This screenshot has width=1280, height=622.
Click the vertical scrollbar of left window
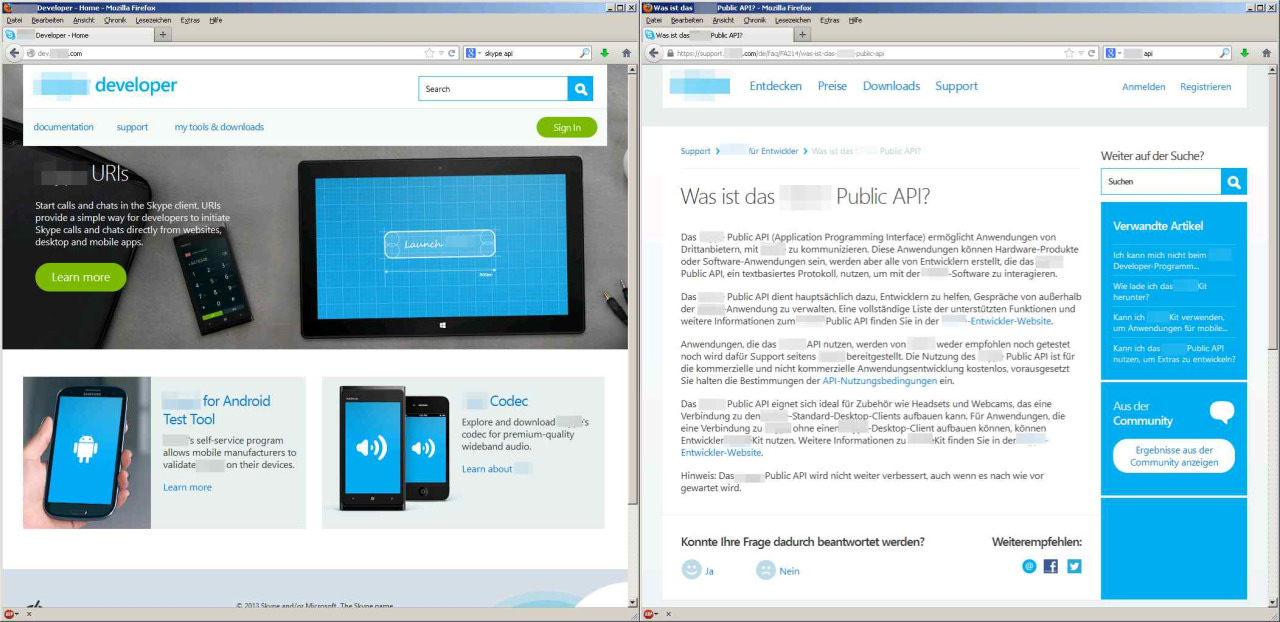(x=632, y=335)
